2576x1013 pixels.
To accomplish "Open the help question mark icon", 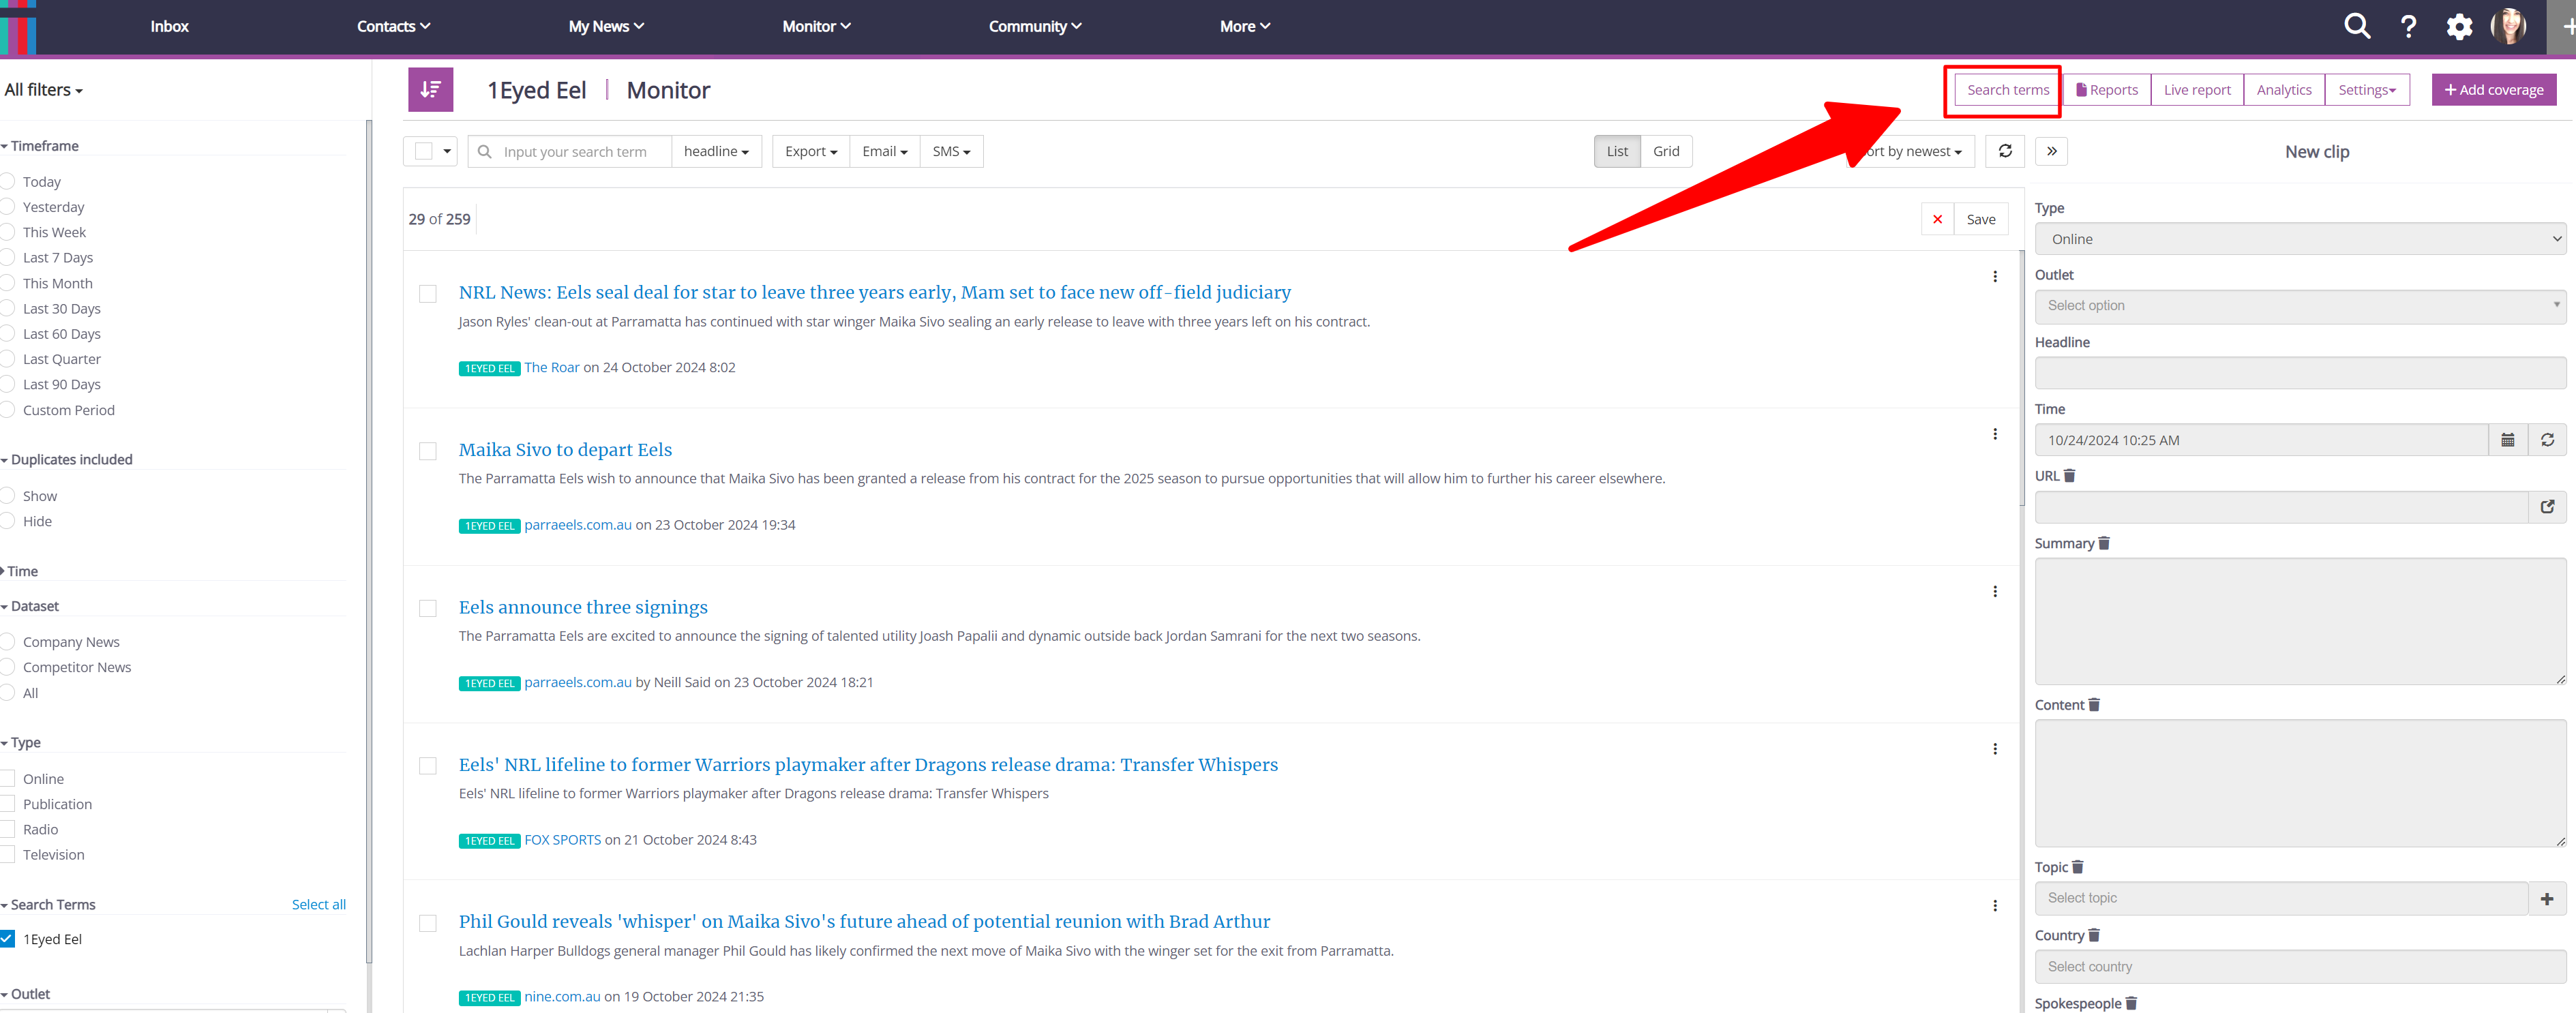I will [x=2408, y=27].
